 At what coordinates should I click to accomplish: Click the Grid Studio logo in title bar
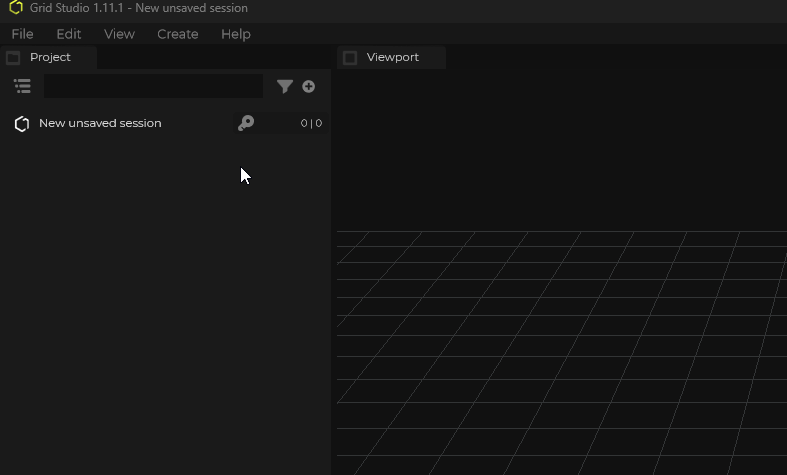coord(15,8)
